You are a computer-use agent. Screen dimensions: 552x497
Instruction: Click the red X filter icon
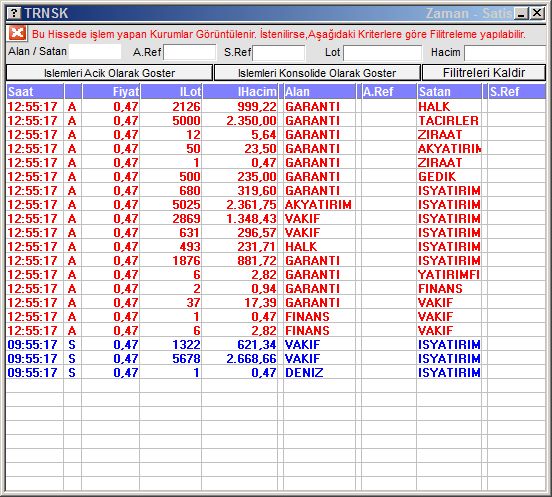pyautogui.click(x=17, y=33)
